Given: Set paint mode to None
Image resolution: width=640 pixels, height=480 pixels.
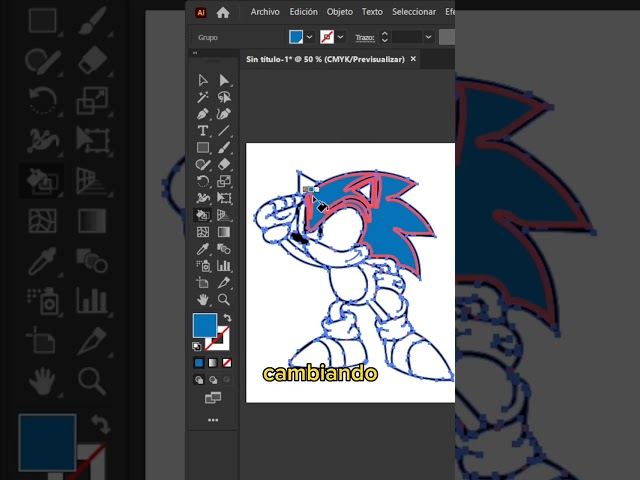Looking at the screenshot, I should pyautogui.click(x=227, y=362).
